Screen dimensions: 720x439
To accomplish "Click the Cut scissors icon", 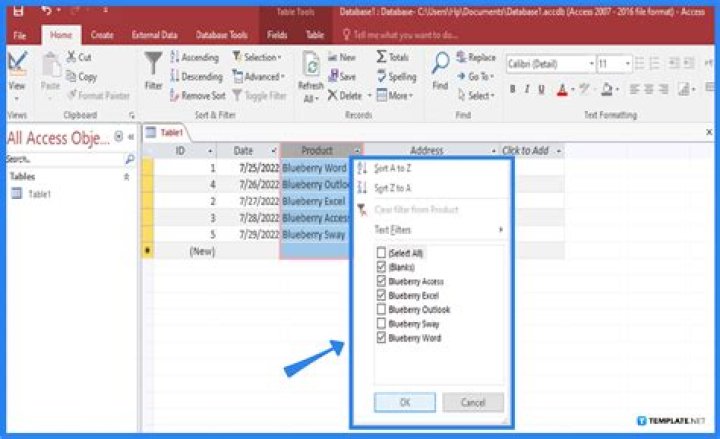I will [x=71, y=57].
